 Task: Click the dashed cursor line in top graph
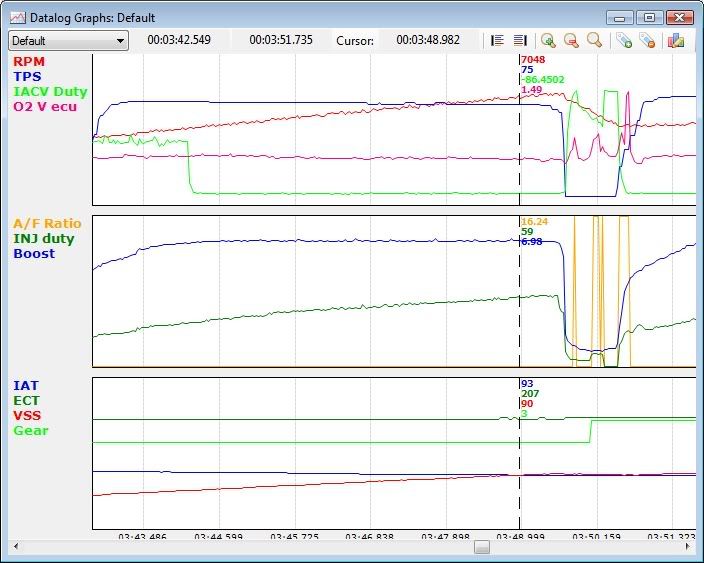(x=519, y=130)
